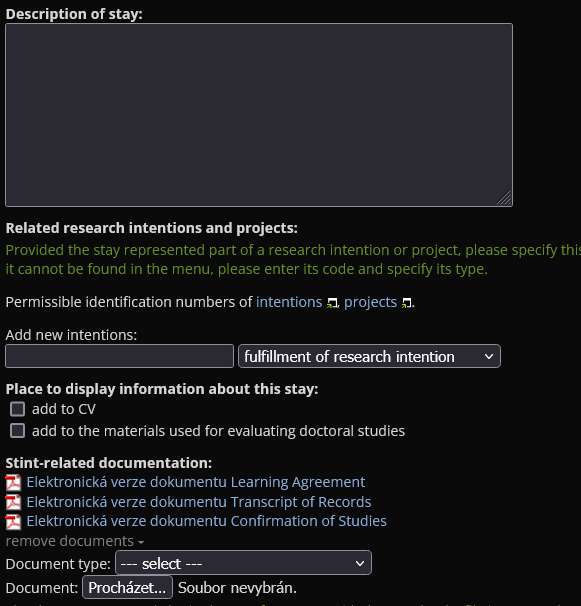Click the resize grip of the Description textarea

tap(504, 198)
